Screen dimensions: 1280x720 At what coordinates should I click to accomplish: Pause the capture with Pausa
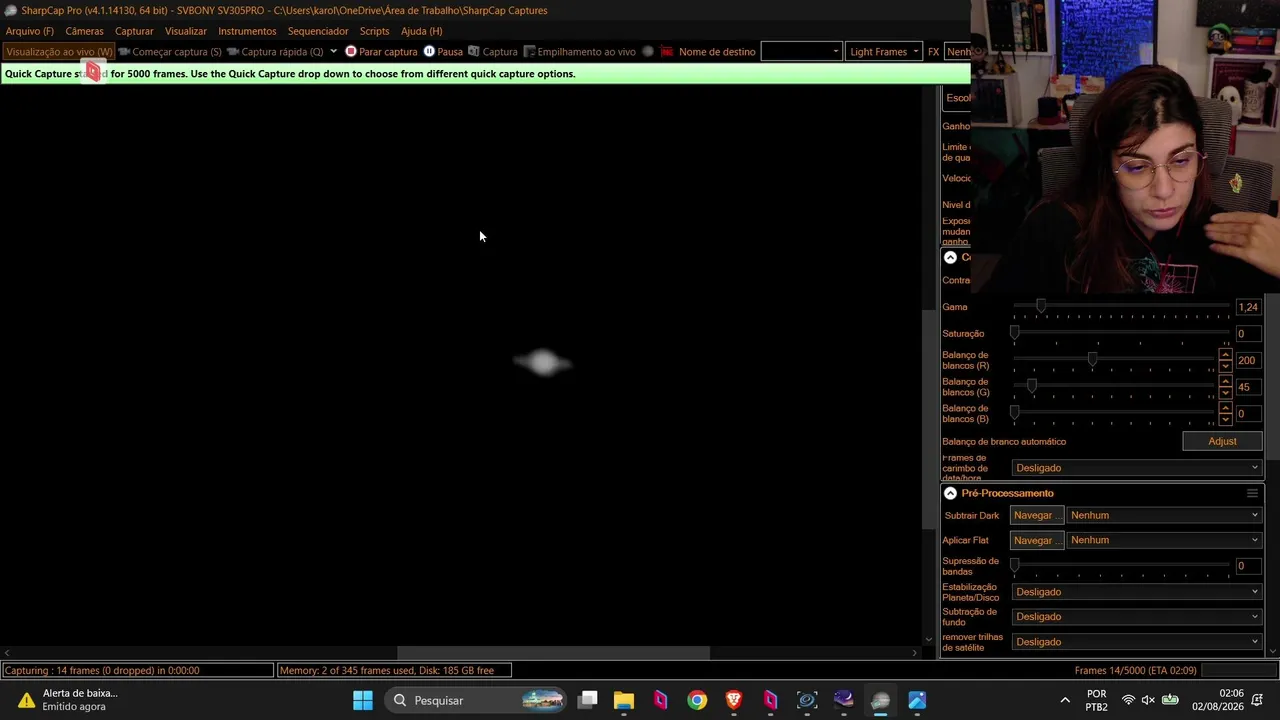click(443, 52)
